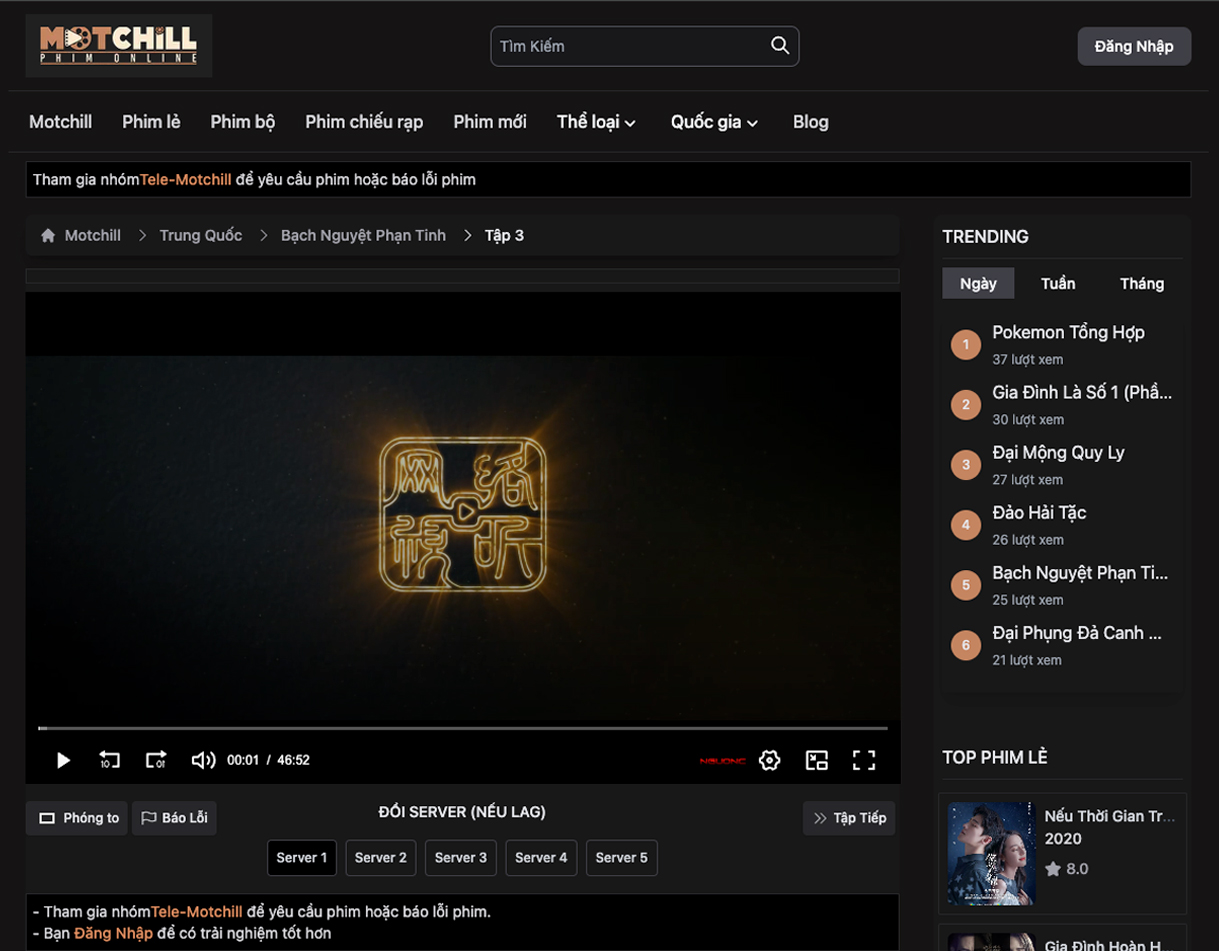Click trending rank 4 badge
Viewport: 1219px width, 951px height.
click(966, 525)
